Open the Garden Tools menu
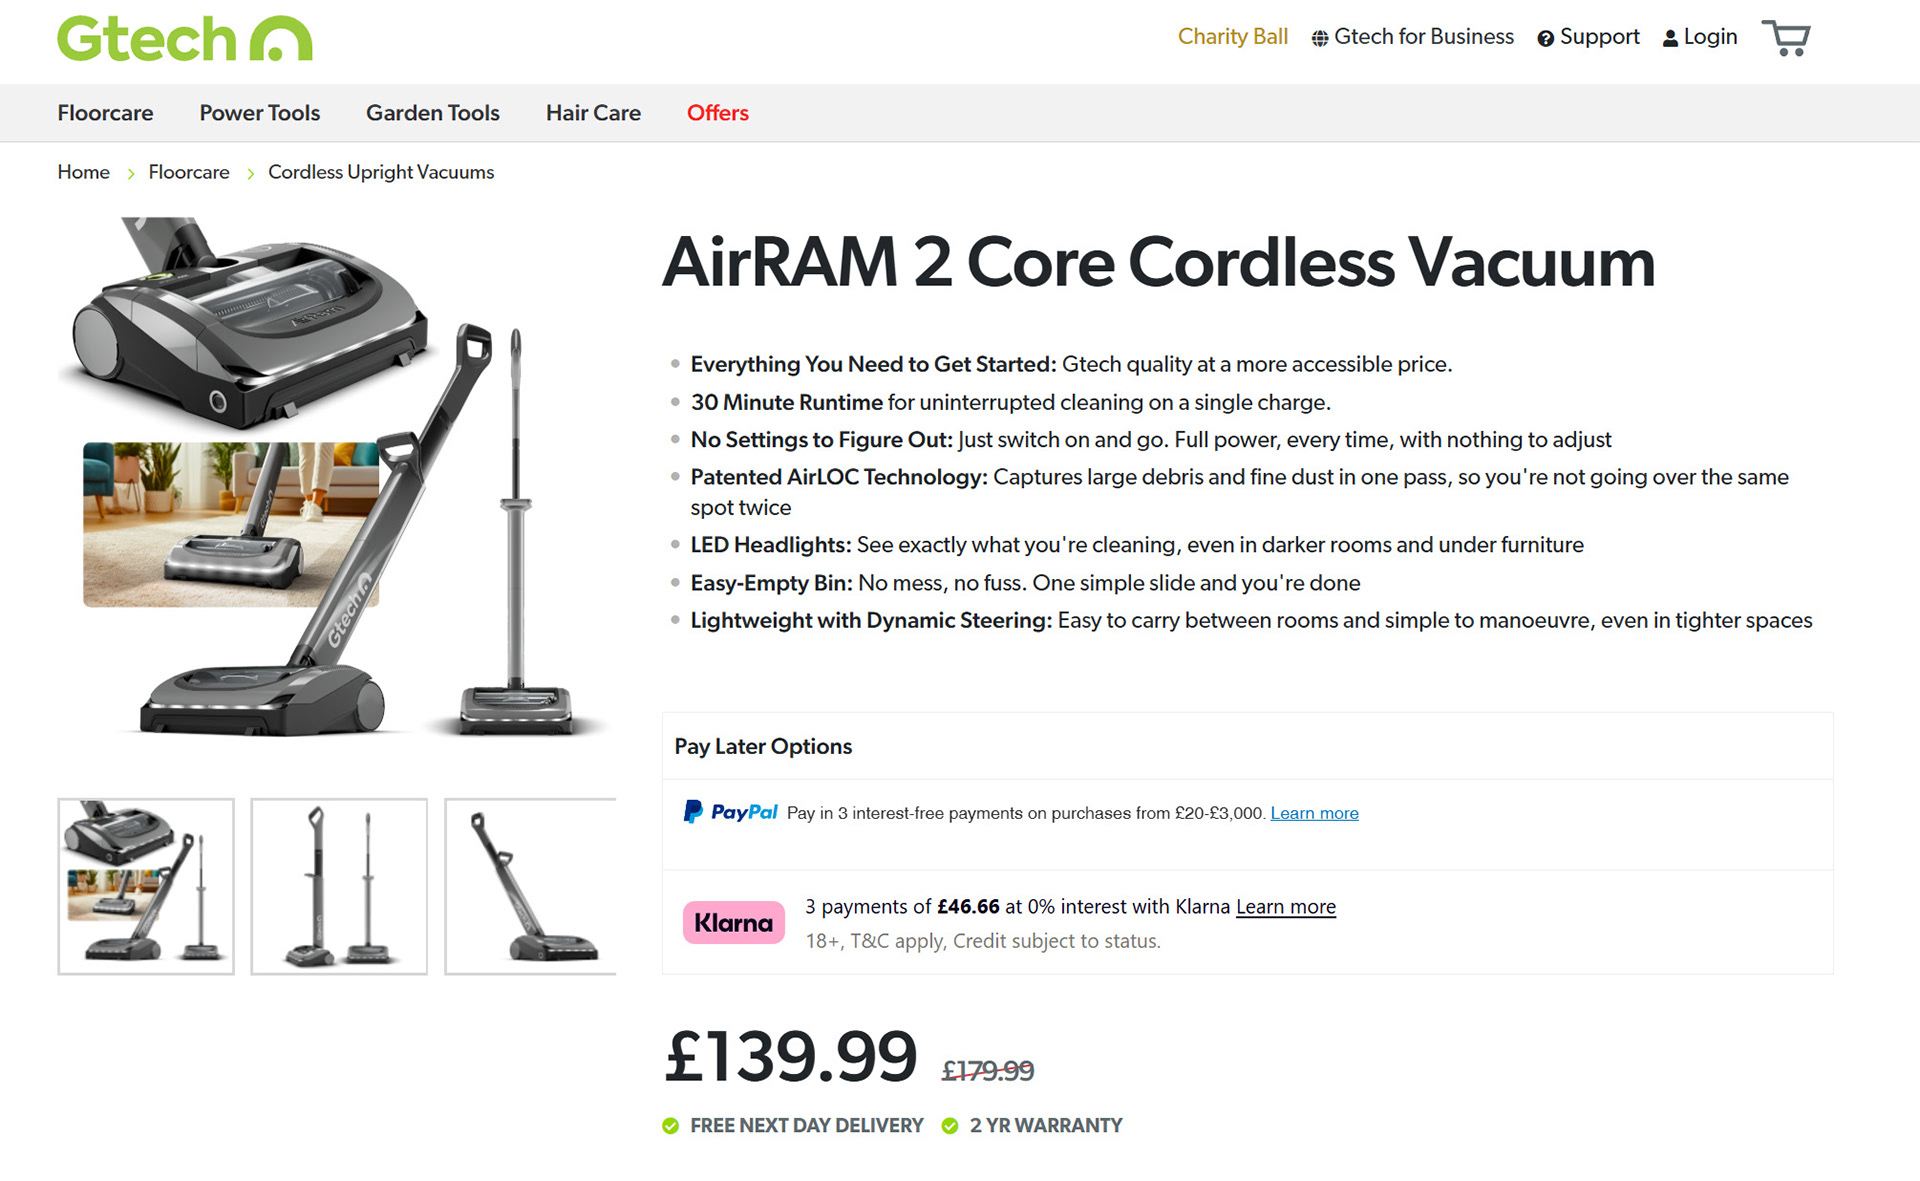The height and width of the screenshot is (1181, 1920). point(432,113)
